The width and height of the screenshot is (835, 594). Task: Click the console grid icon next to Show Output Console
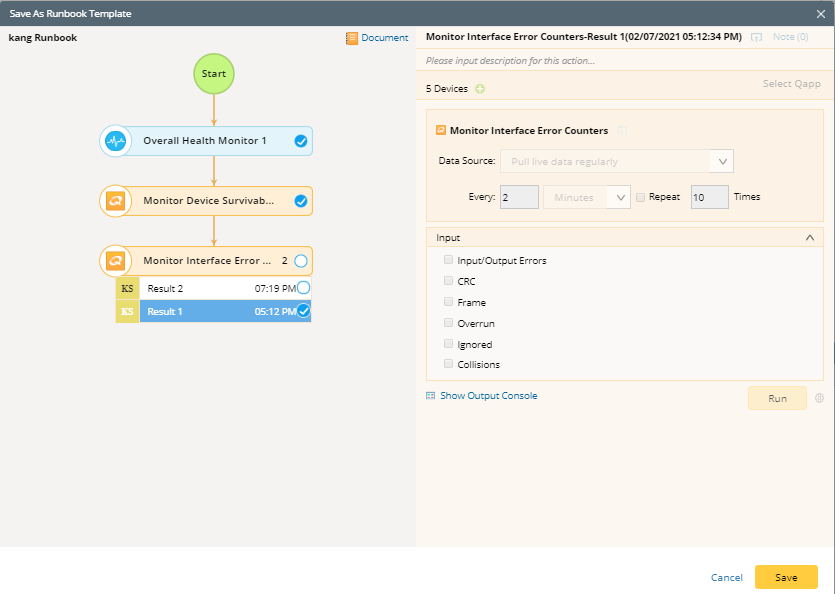tap(430, 395)
